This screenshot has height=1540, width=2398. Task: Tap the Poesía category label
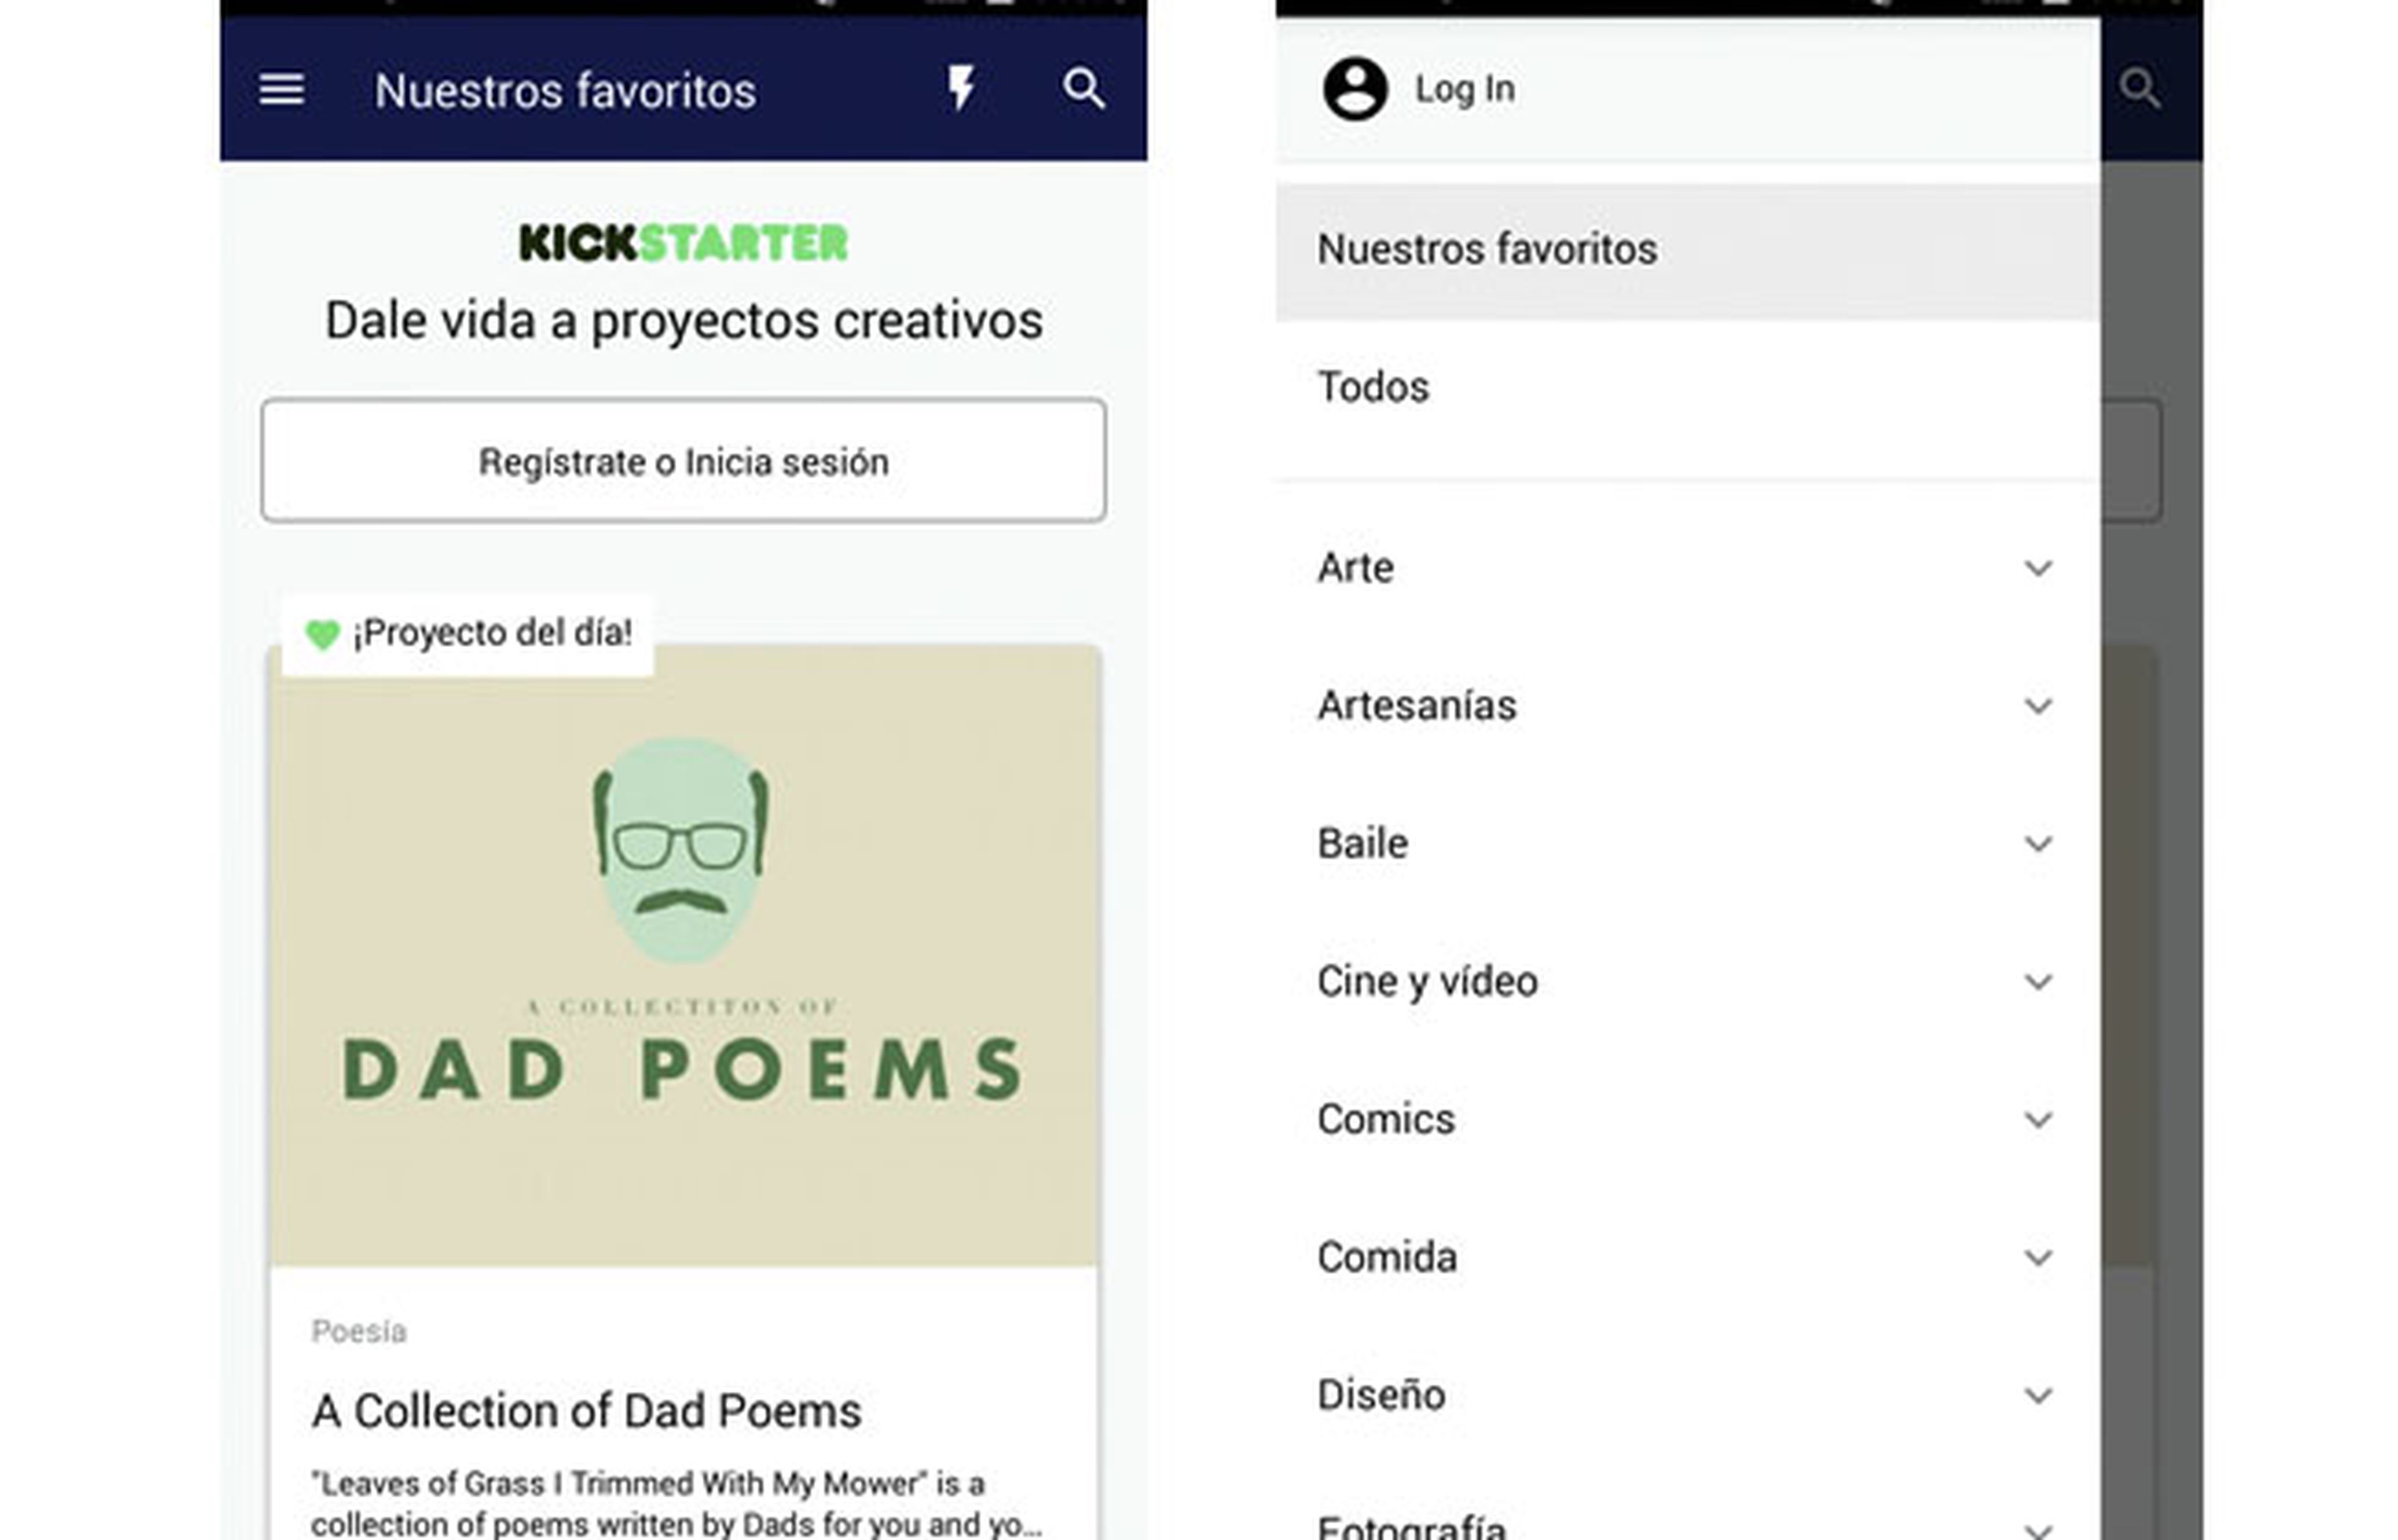pyautogui.click(x=358, y=1332)
